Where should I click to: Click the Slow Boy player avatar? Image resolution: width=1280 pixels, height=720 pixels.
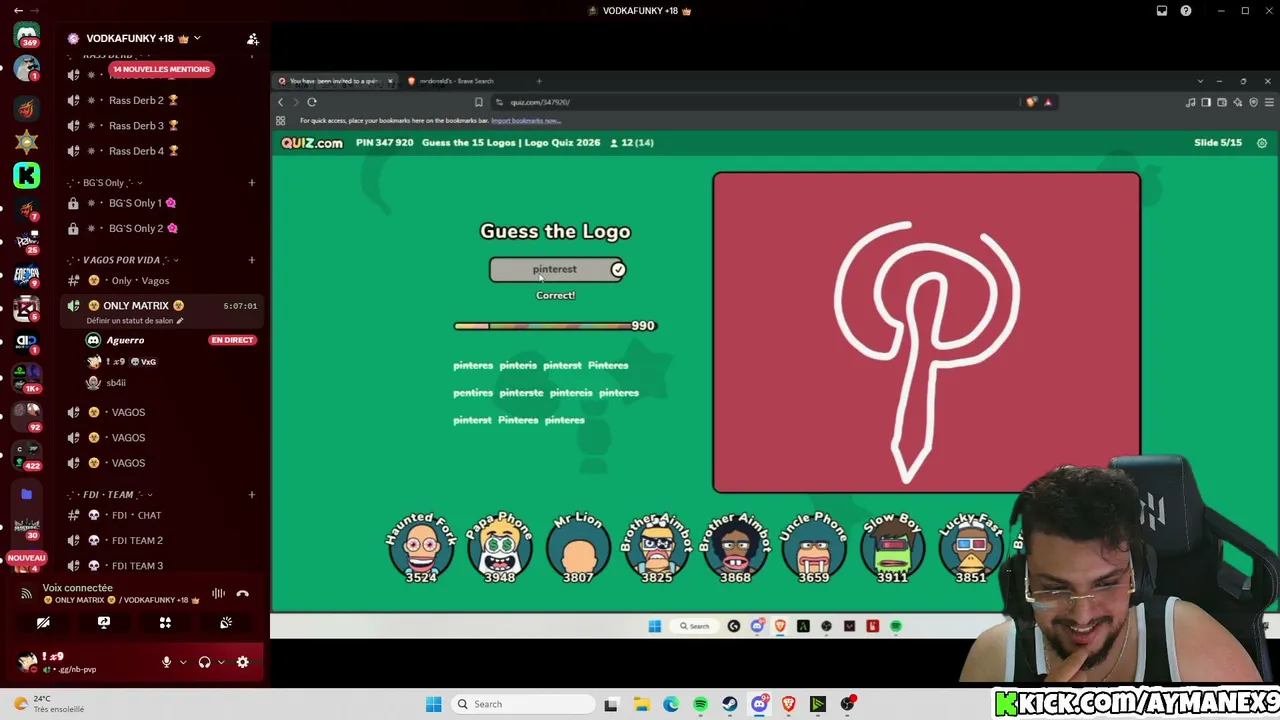(892, 548)
